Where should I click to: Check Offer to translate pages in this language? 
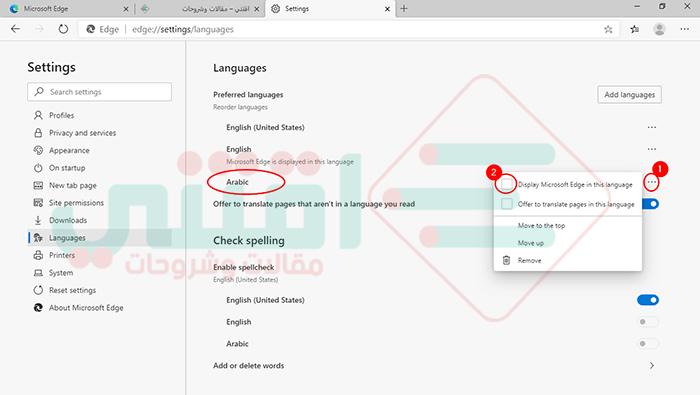tap(507, 204)
